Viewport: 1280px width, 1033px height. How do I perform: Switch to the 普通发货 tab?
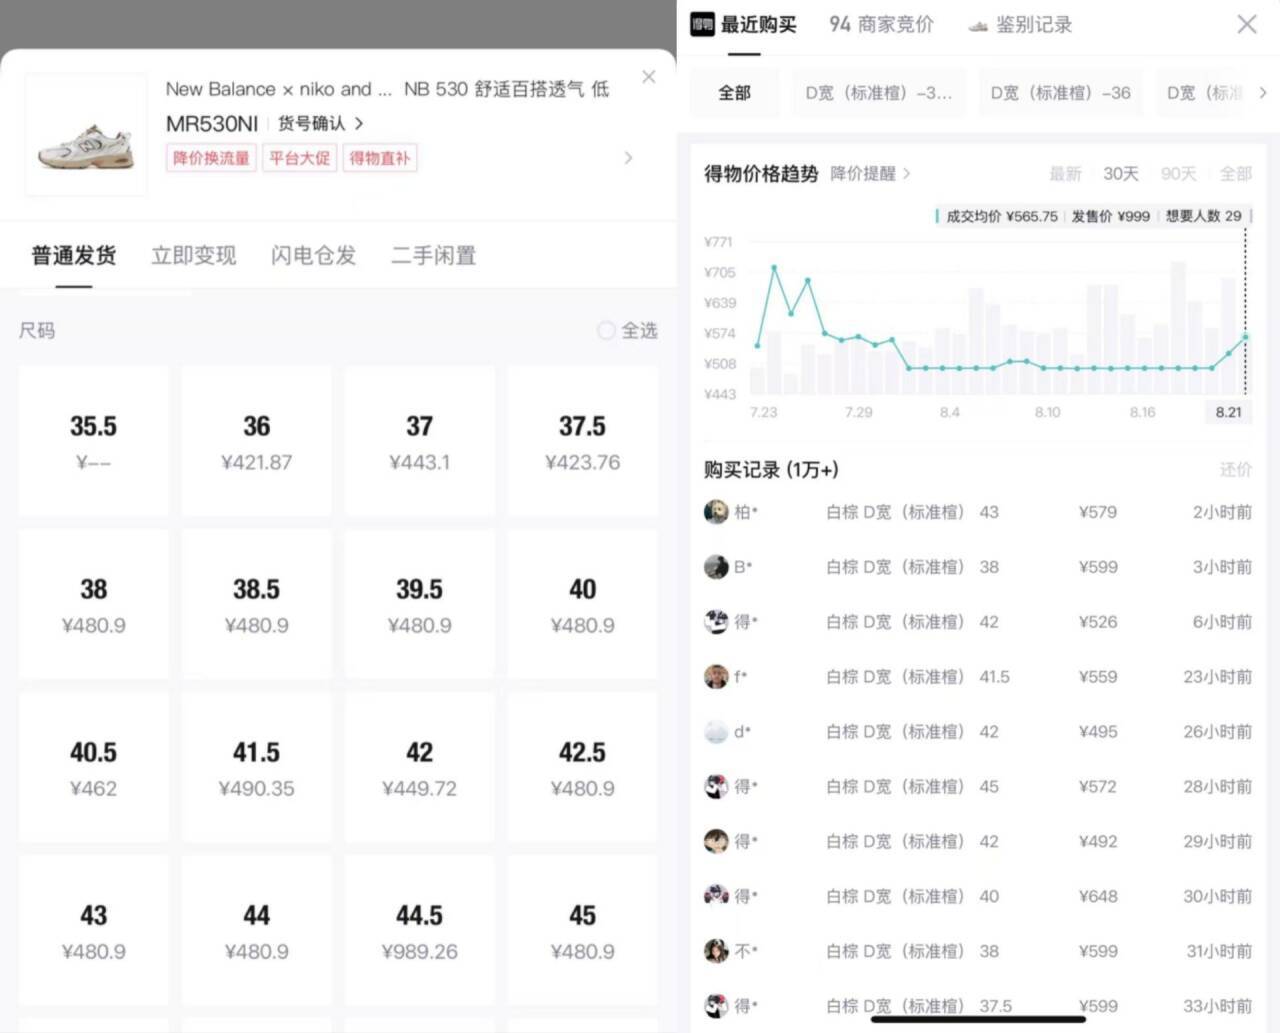(x=74, y=256)
